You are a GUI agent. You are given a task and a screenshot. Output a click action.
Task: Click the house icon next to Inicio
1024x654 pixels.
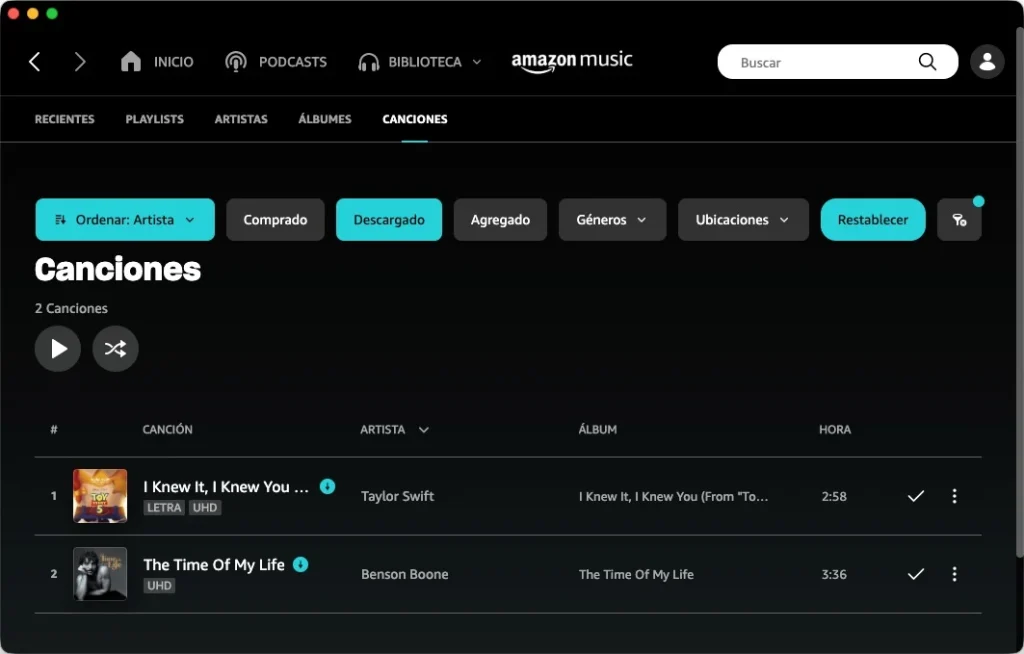click(x=131, y=61)
